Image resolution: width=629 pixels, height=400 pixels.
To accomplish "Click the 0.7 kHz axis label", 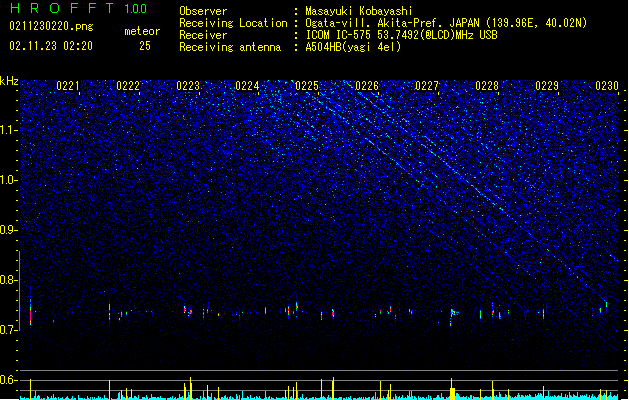I will tap(9, 330).
